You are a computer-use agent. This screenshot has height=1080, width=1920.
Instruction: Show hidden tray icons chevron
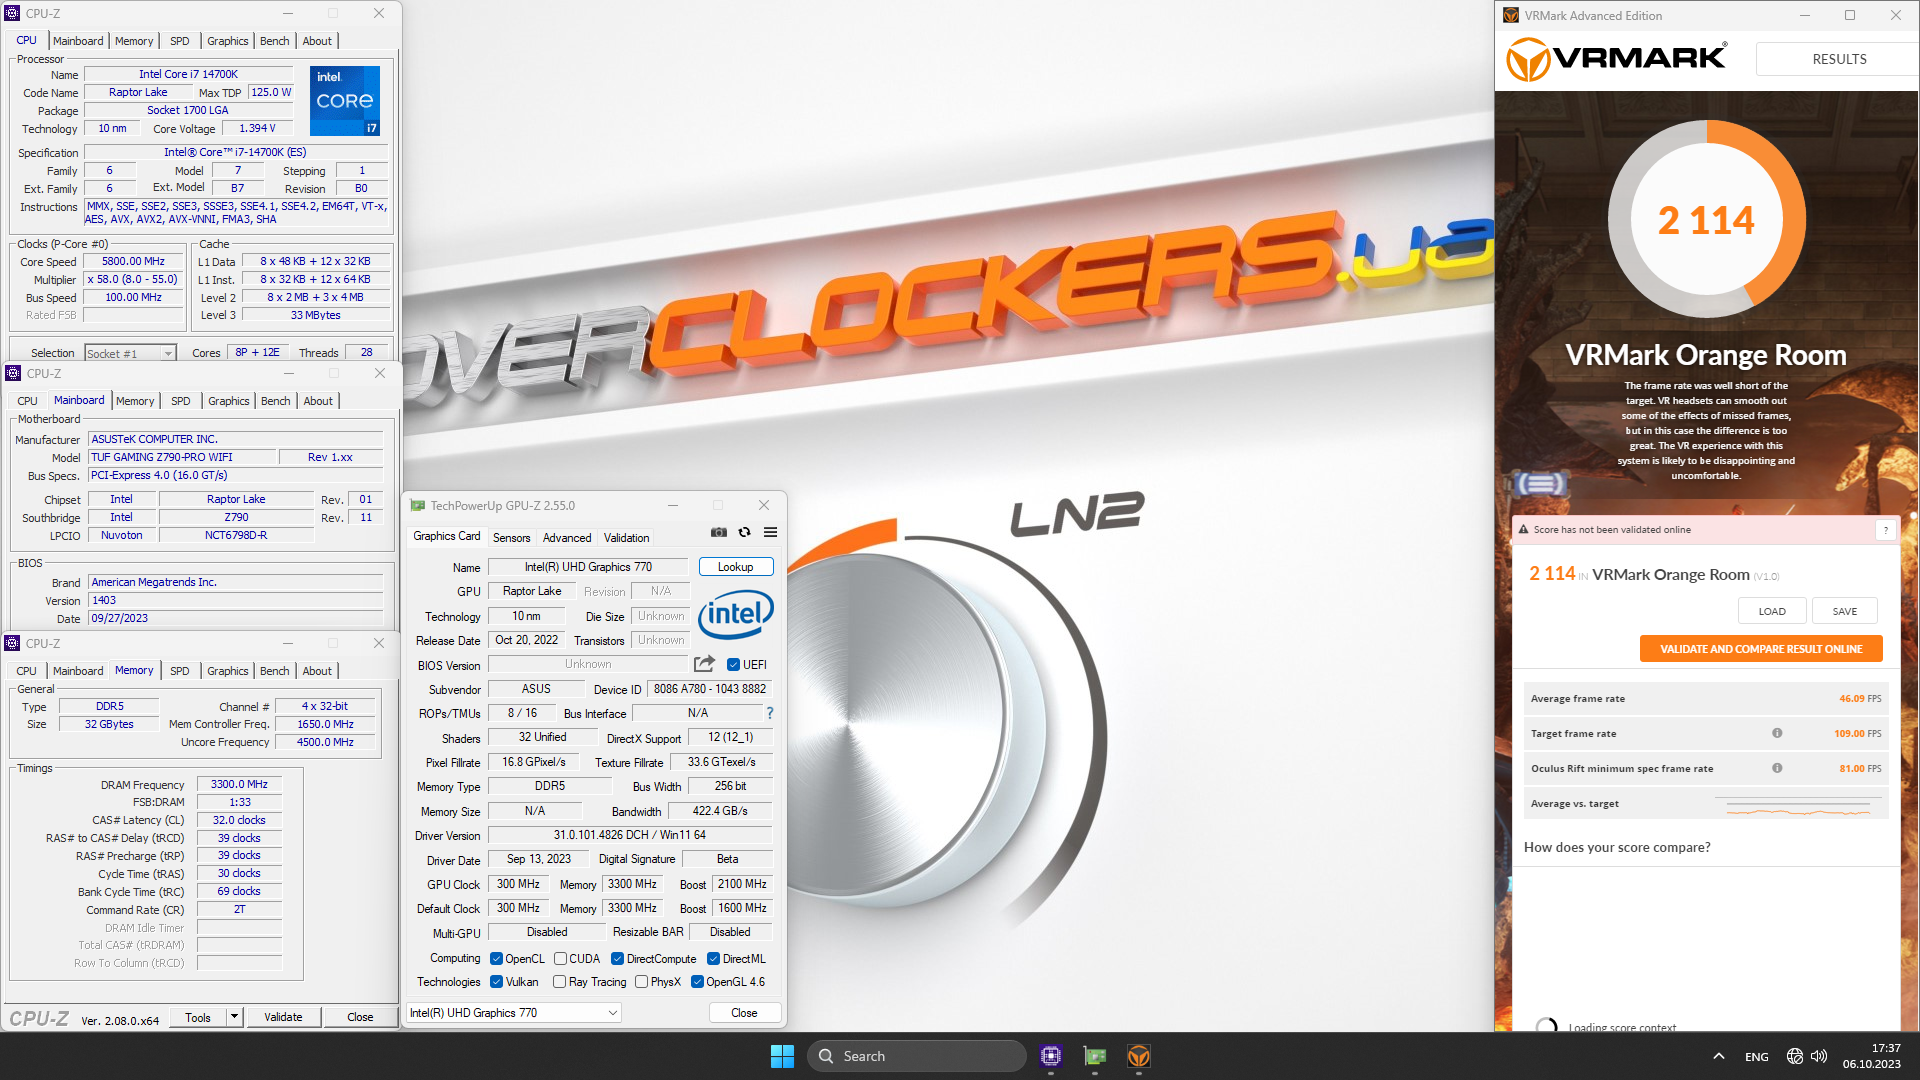(1718, 1056)
